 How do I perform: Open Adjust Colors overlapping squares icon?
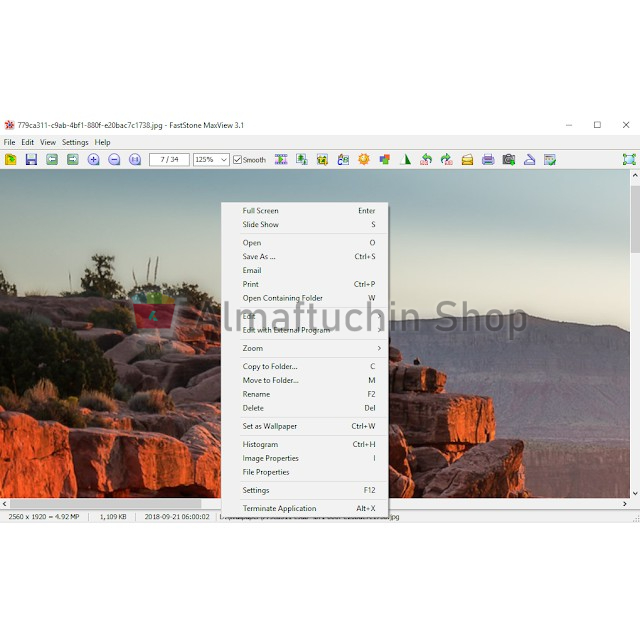coord(384,159)
